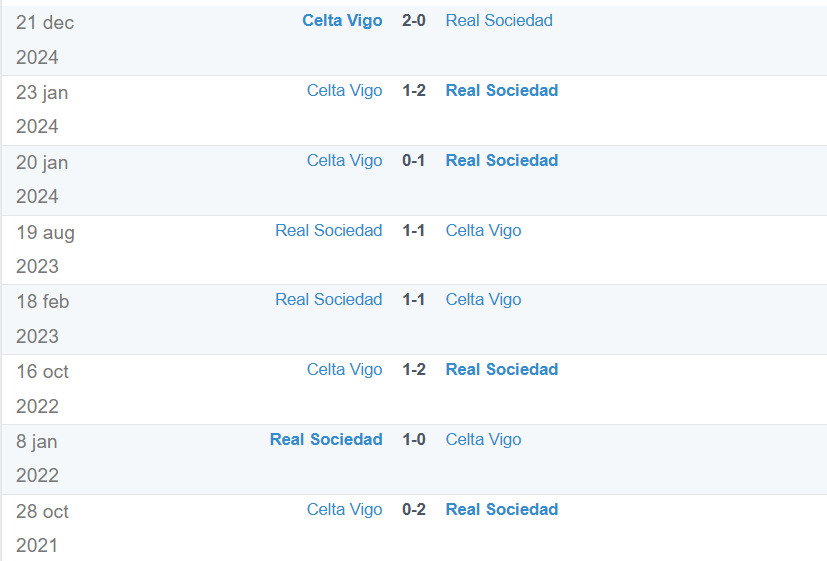Click Celta Vigo in the 23 jan 2024 row
Image resolution: width=827 pixels, height=561 pixels.
click(344, 91)
